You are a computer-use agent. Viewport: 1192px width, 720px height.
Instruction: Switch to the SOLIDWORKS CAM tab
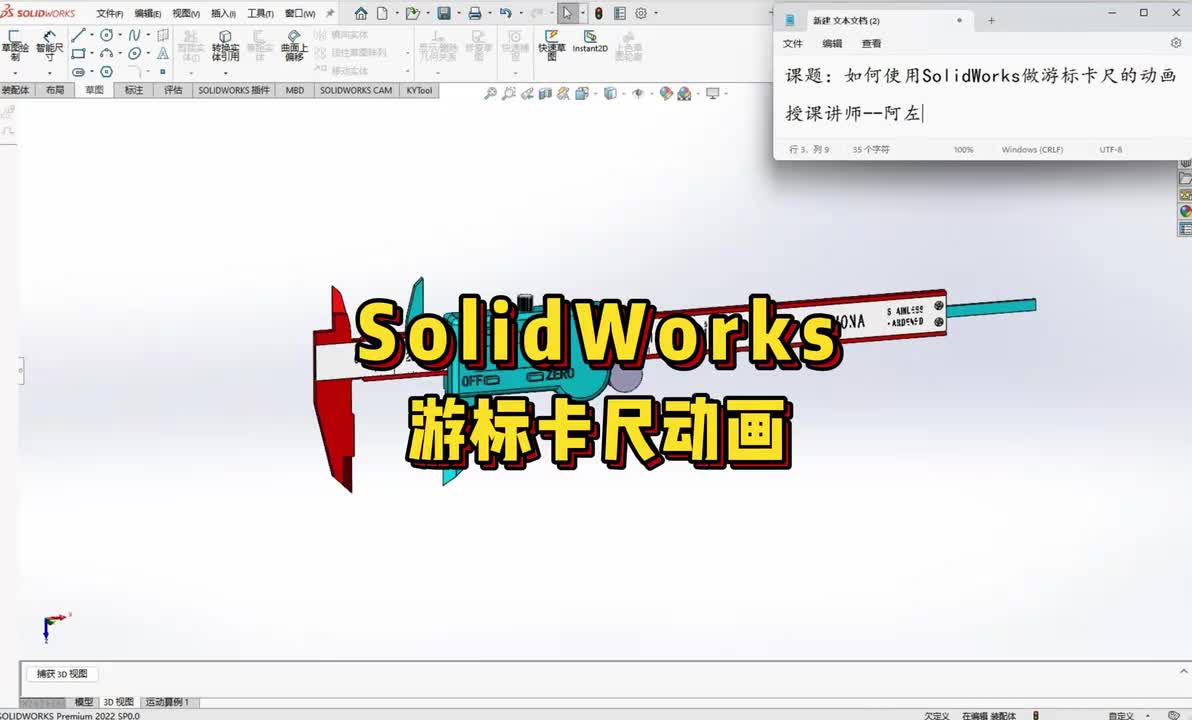[x=356, y=90]
